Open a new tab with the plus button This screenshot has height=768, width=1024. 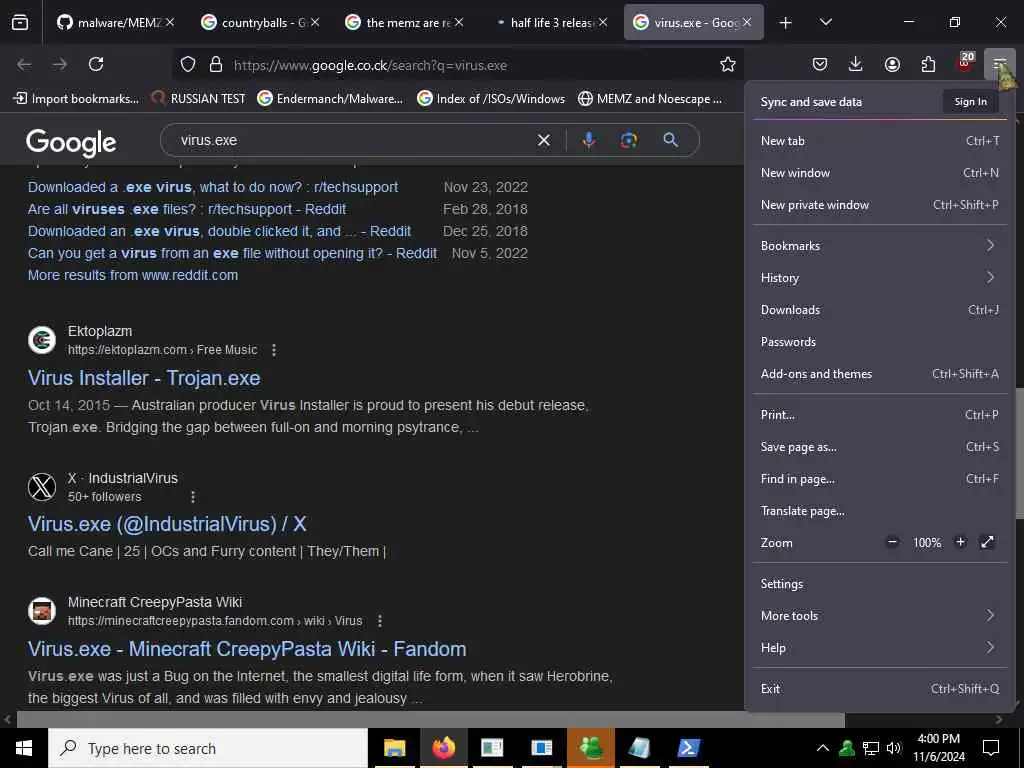pos(786,23)
